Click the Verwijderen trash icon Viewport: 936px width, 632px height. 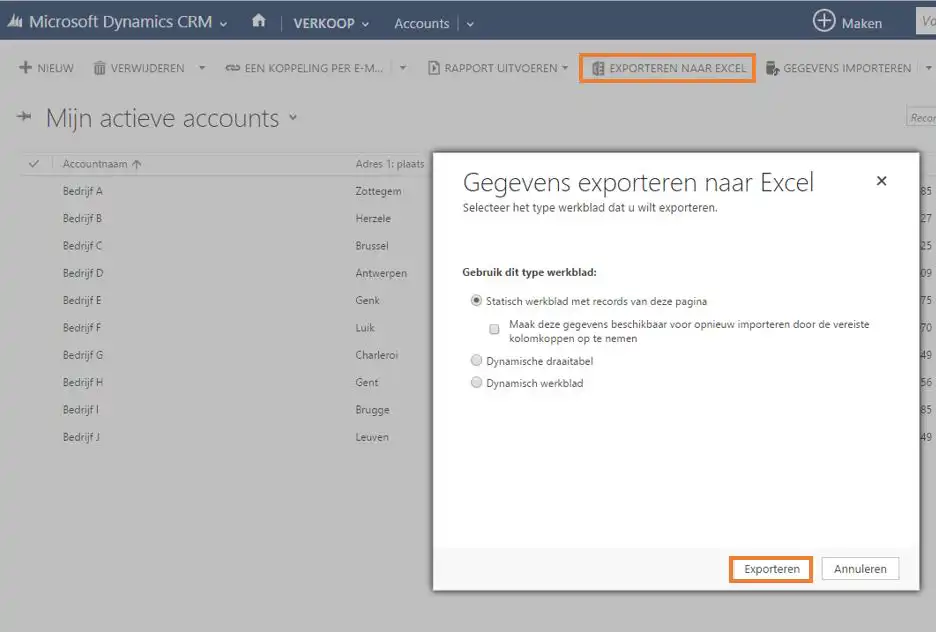click(x=100, y=68)
